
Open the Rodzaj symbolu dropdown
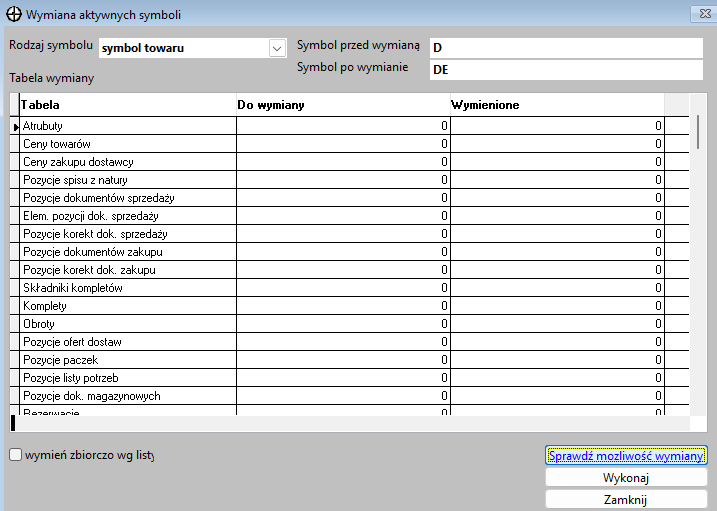coord(277,48)
